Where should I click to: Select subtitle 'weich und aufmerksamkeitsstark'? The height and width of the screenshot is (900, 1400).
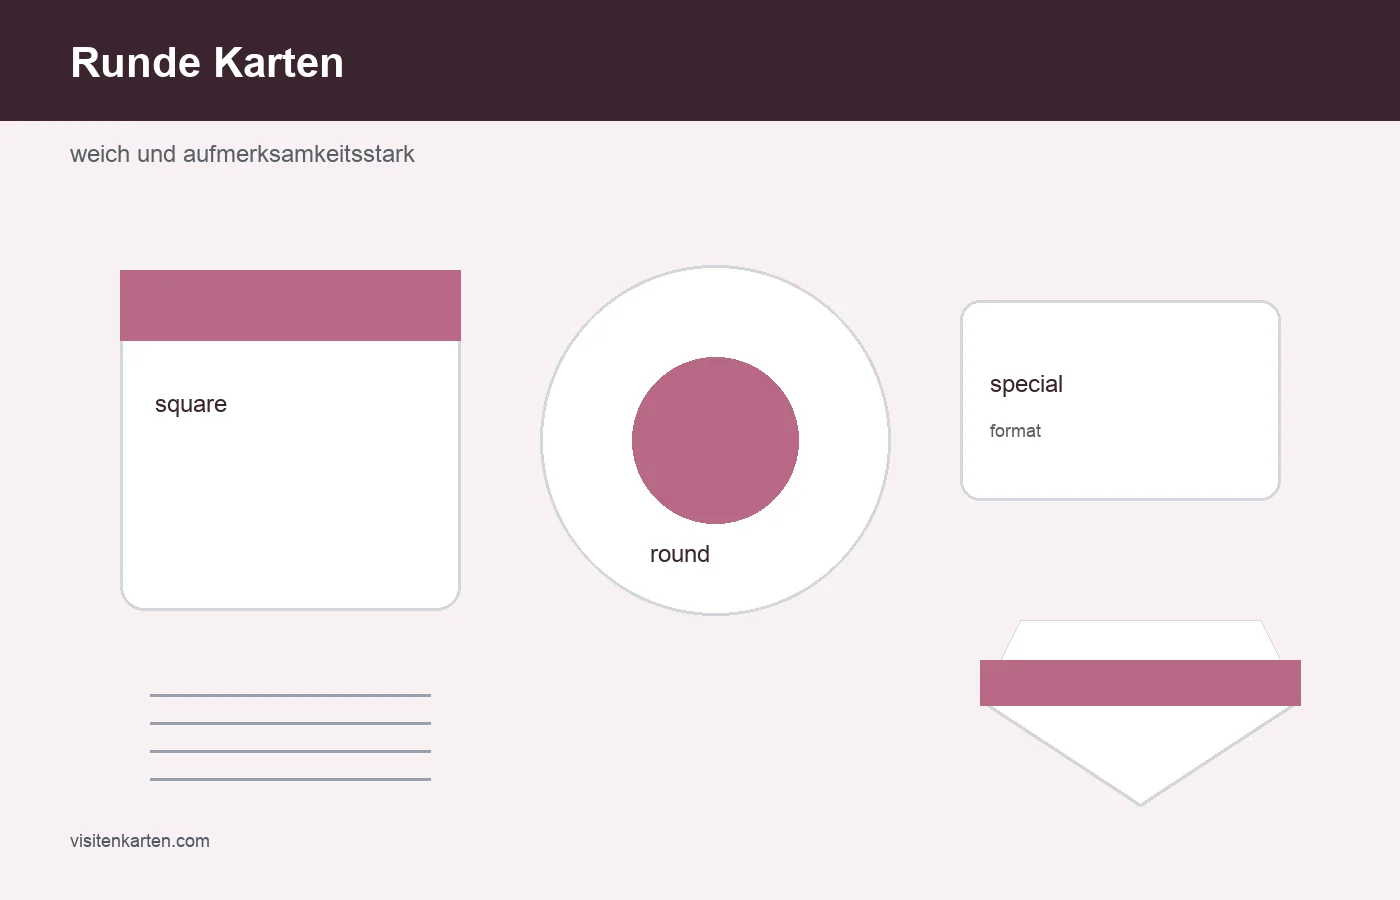tap(242, 154)
